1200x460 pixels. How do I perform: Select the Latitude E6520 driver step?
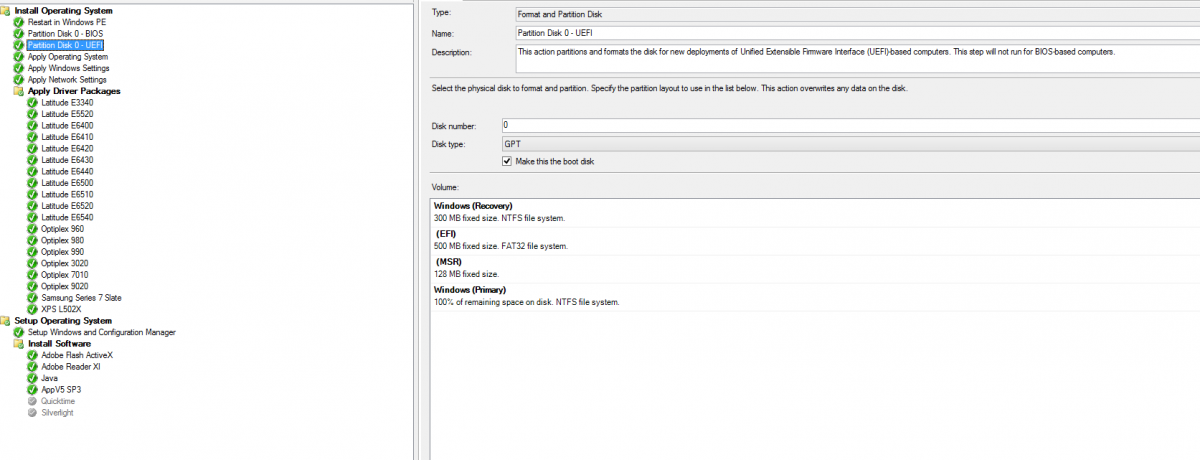[x=67, y=206]
